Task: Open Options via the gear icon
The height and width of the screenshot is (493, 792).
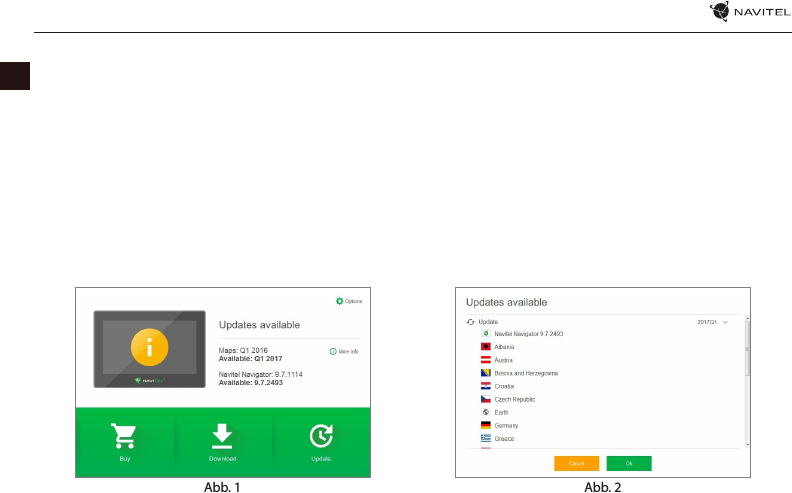Action: tap(339, 301)
